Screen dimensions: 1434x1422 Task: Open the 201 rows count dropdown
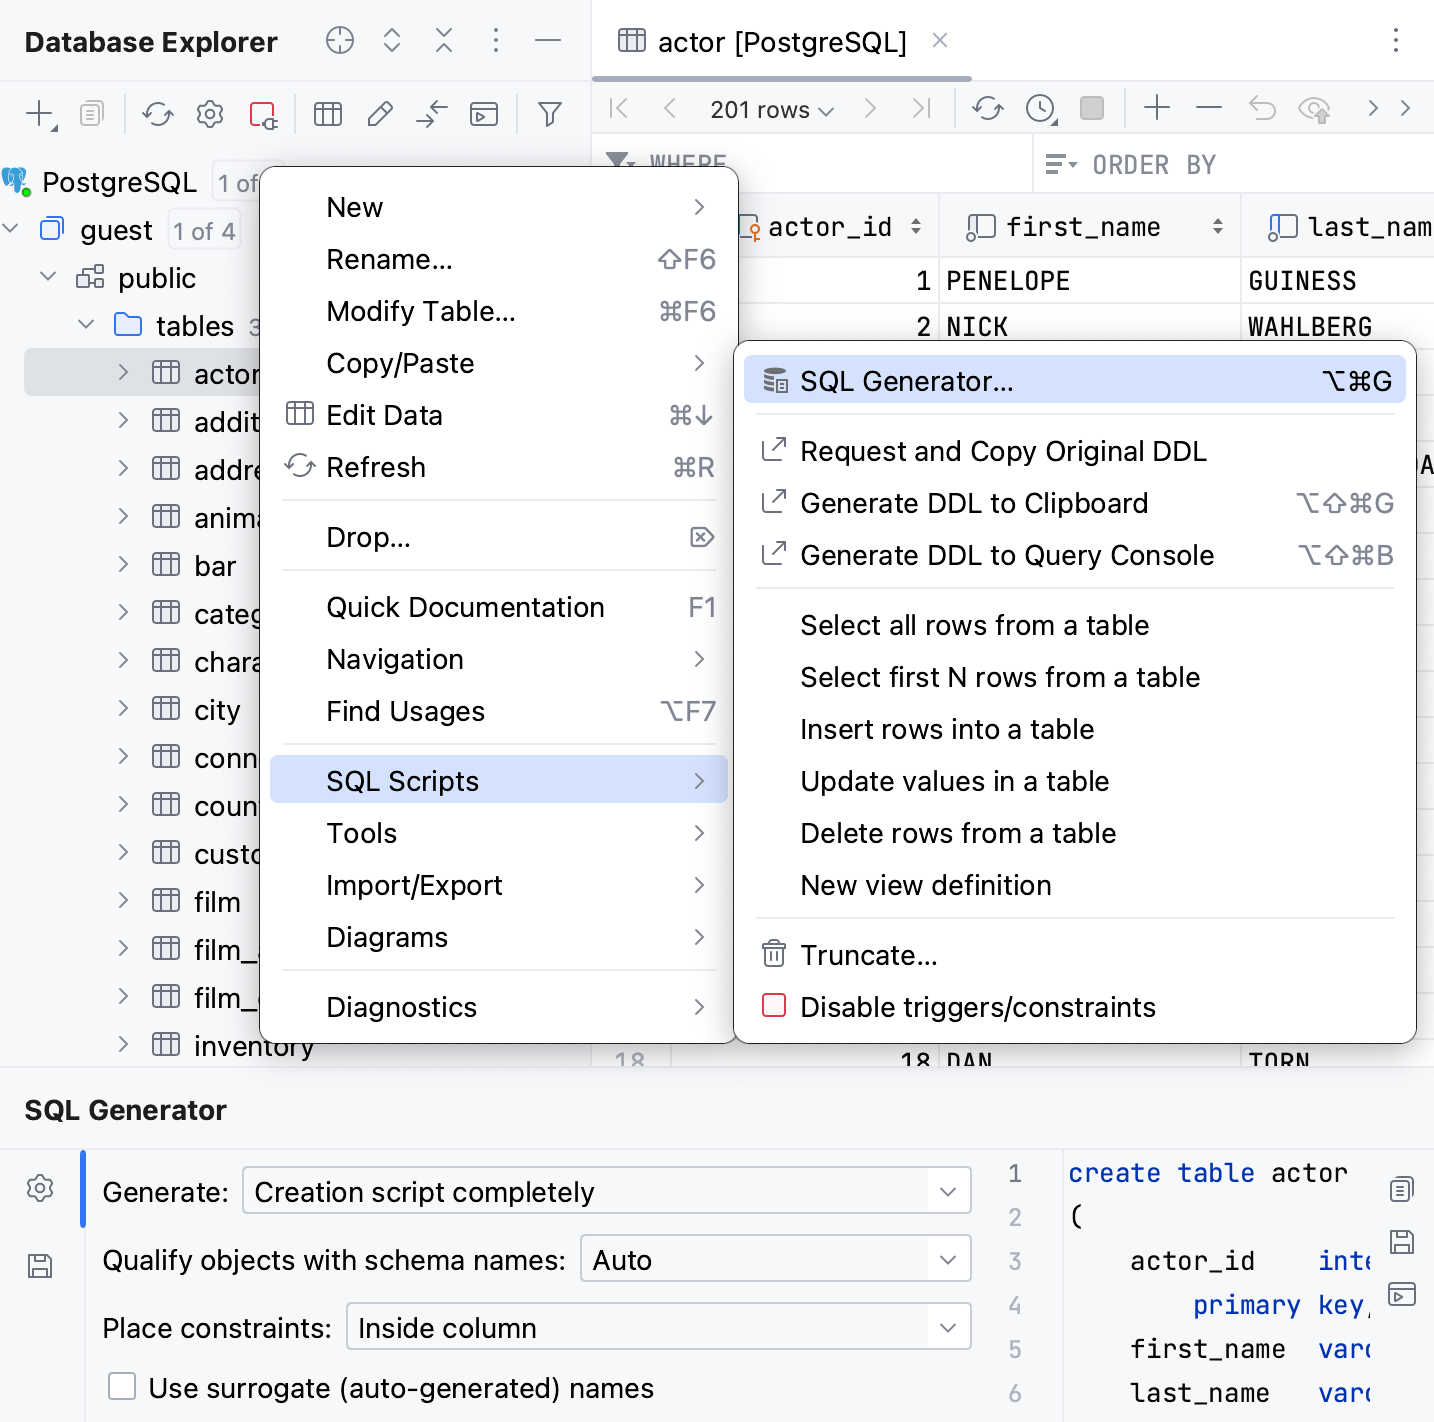pyautogui.click(x=768, y=109)
